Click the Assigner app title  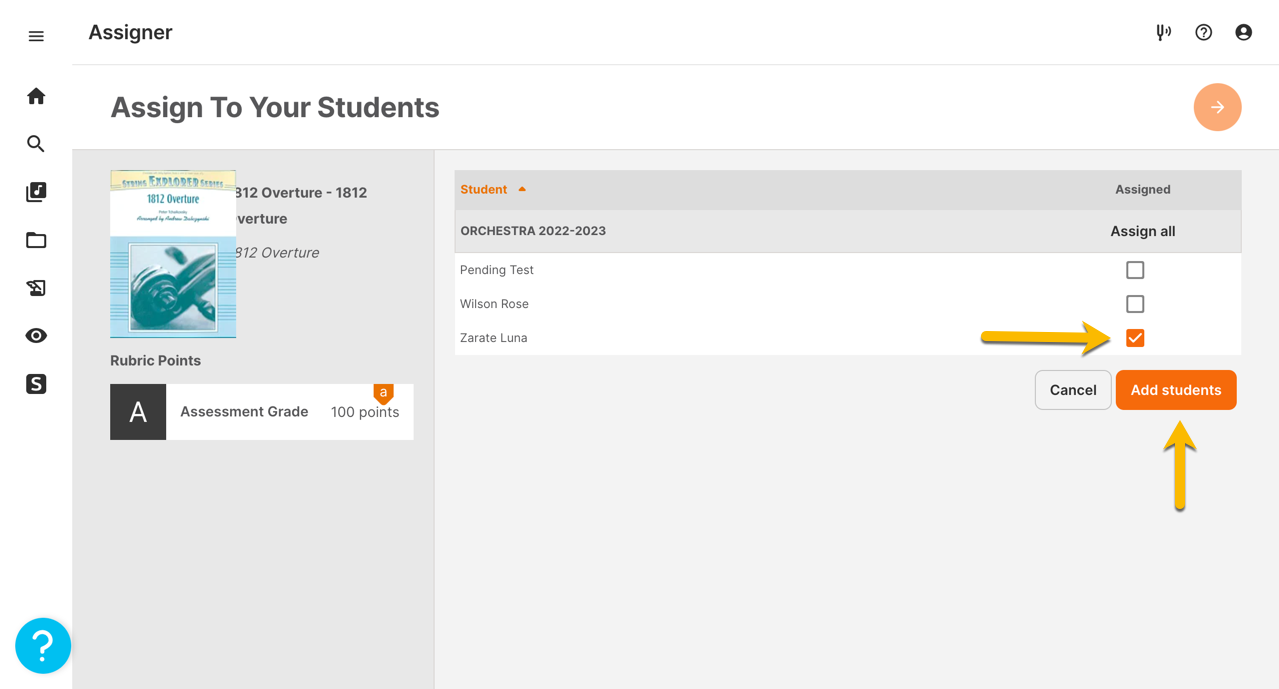pos(130,32)
